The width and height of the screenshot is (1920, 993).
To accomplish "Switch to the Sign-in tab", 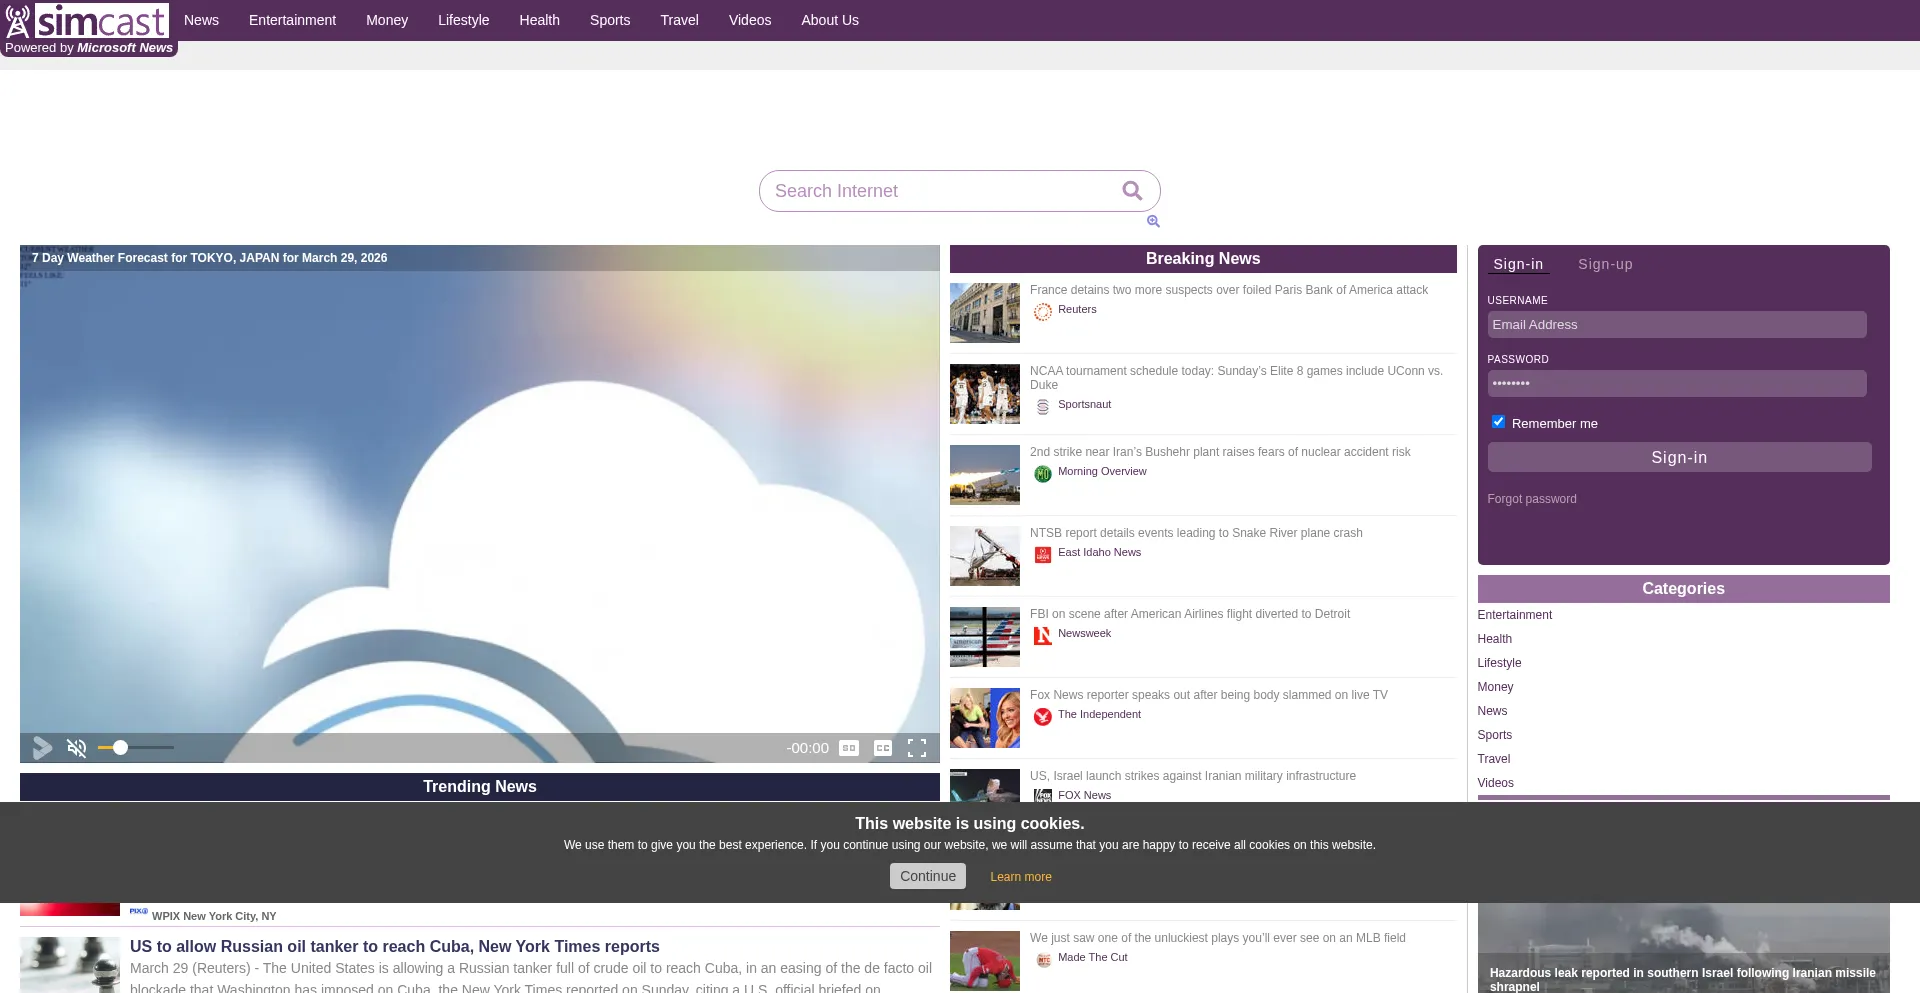I will pos(1518,265).
